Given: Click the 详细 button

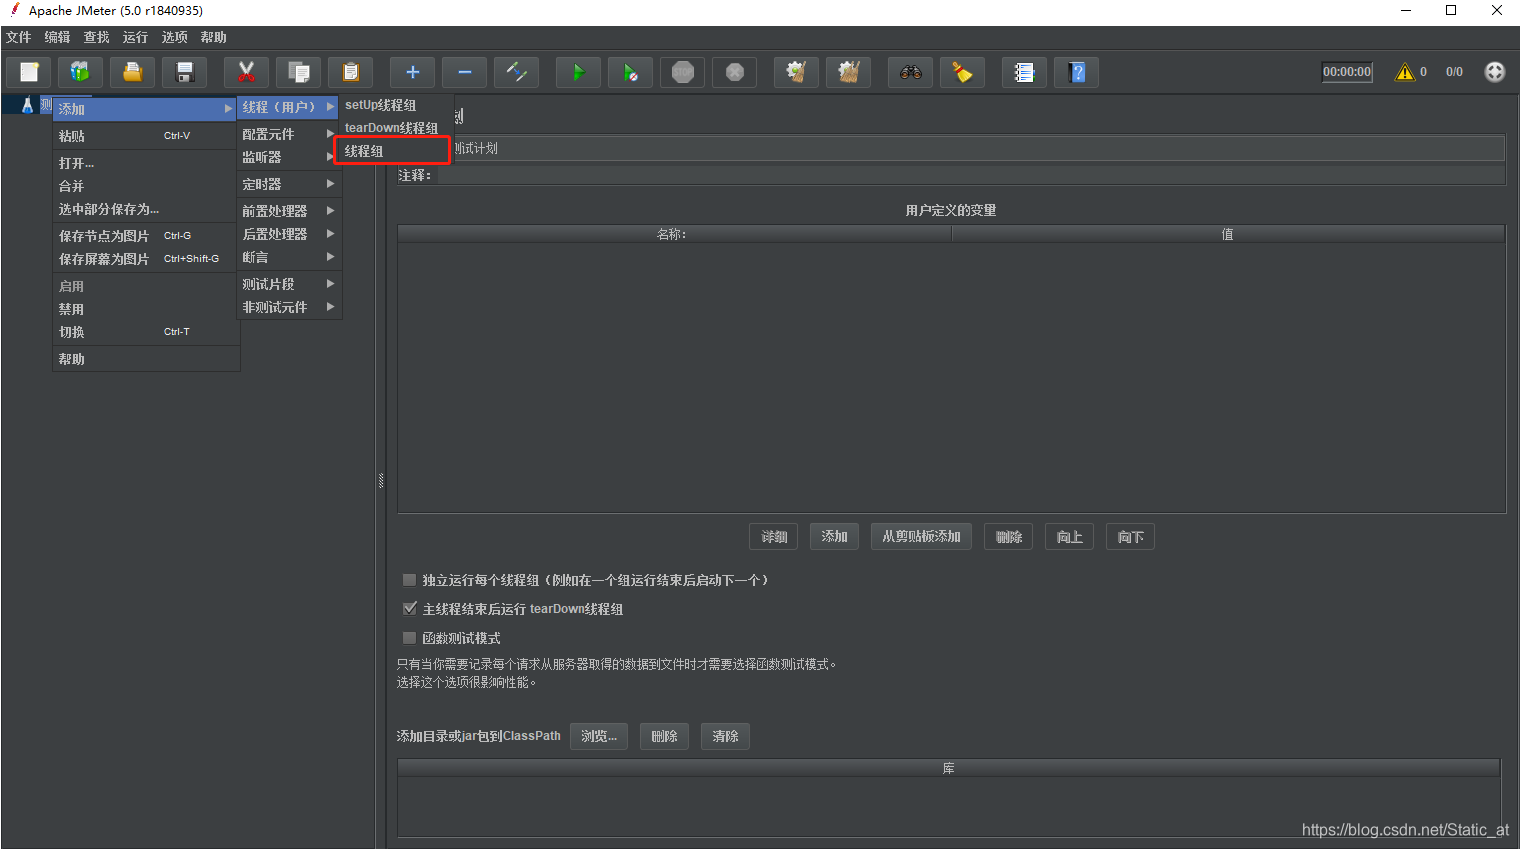Looking at the screenshot, I should [773, 537].
